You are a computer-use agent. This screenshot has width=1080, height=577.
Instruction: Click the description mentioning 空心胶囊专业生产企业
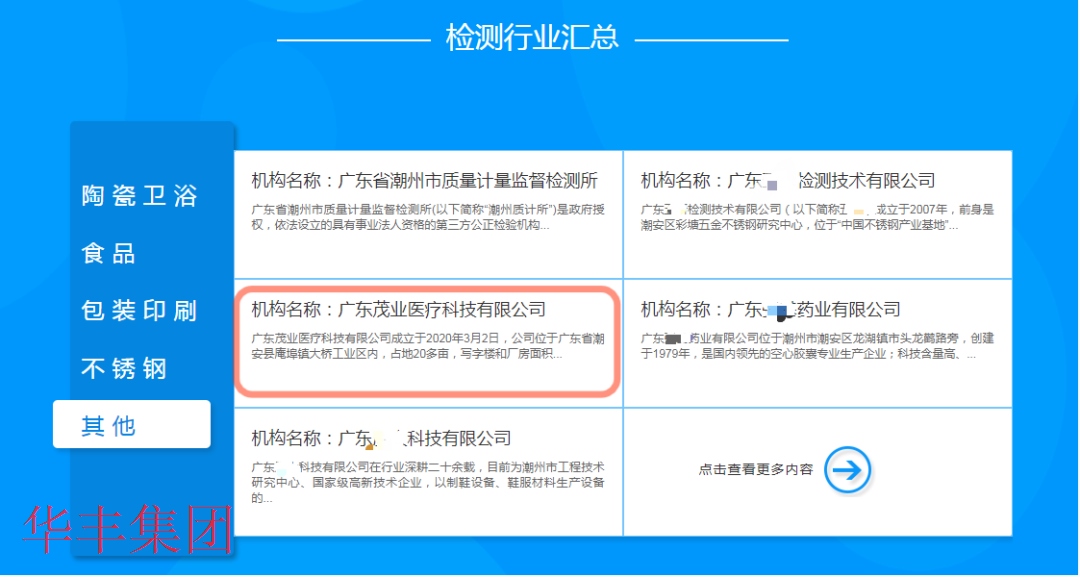pyautogui.click(x=818, y=347)
